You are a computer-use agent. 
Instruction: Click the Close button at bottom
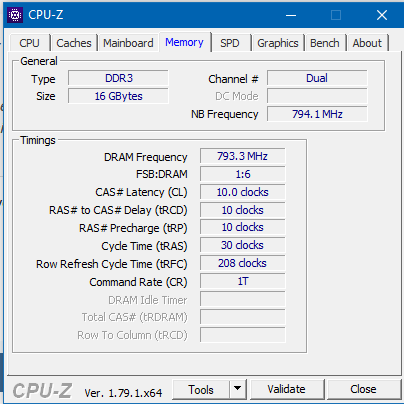(363, 389)
